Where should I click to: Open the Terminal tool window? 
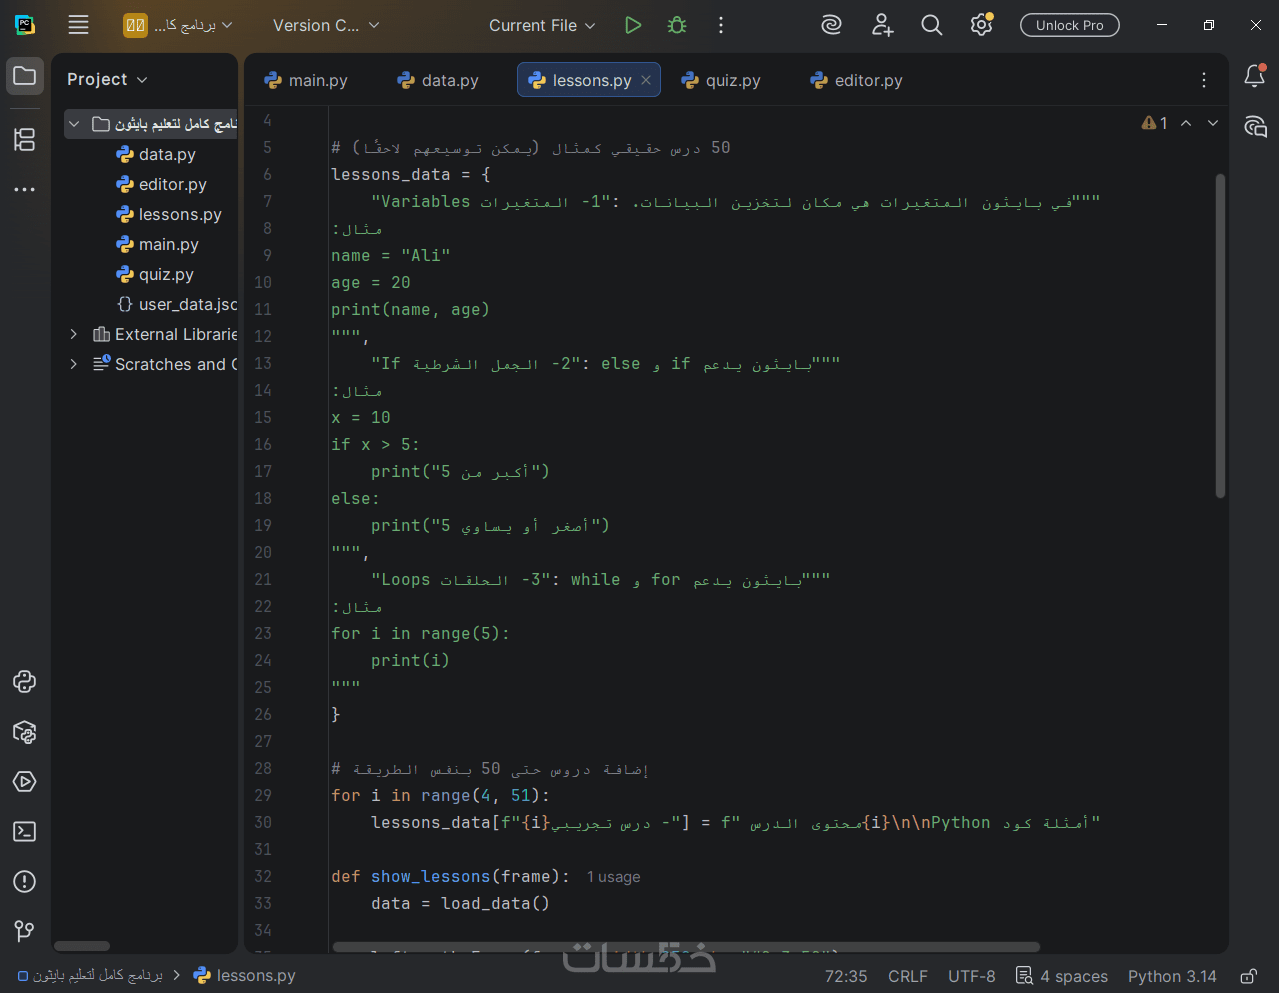25,832
